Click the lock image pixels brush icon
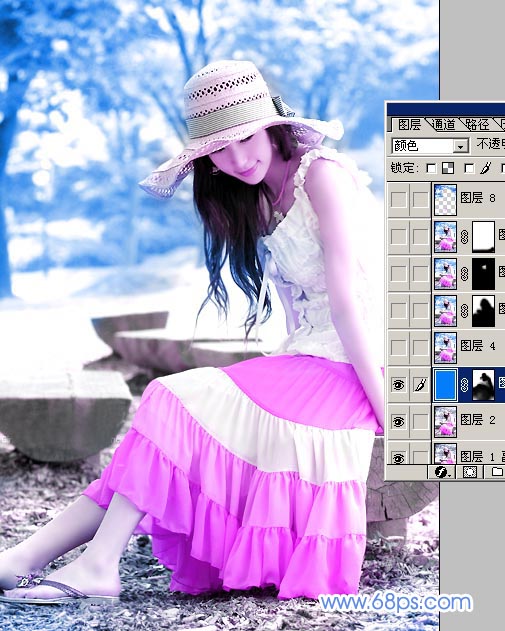 [486, 168]
